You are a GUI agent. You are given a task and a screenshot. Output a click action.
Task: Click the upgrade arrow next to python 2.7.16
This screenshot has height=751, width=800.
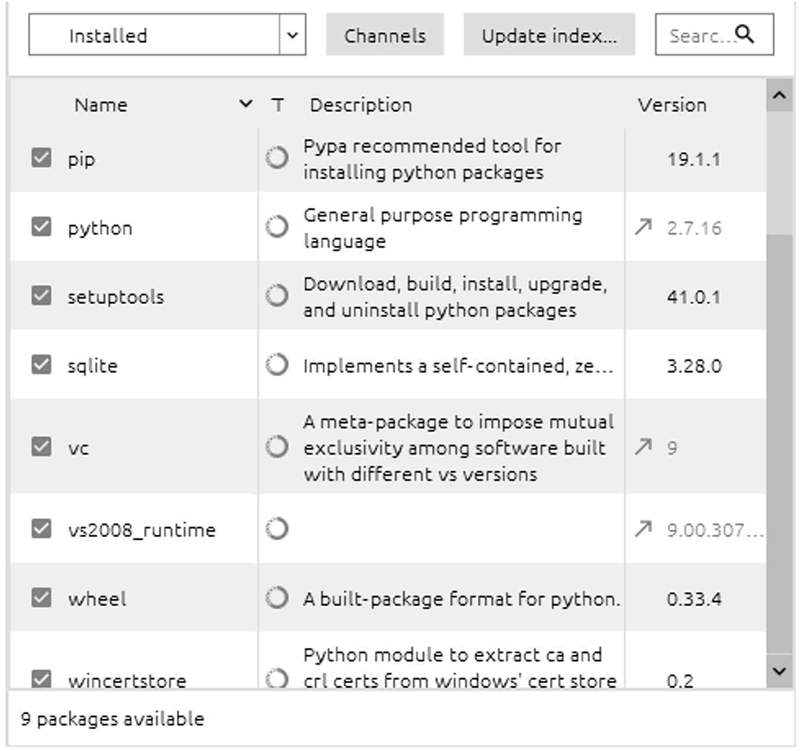643,227
